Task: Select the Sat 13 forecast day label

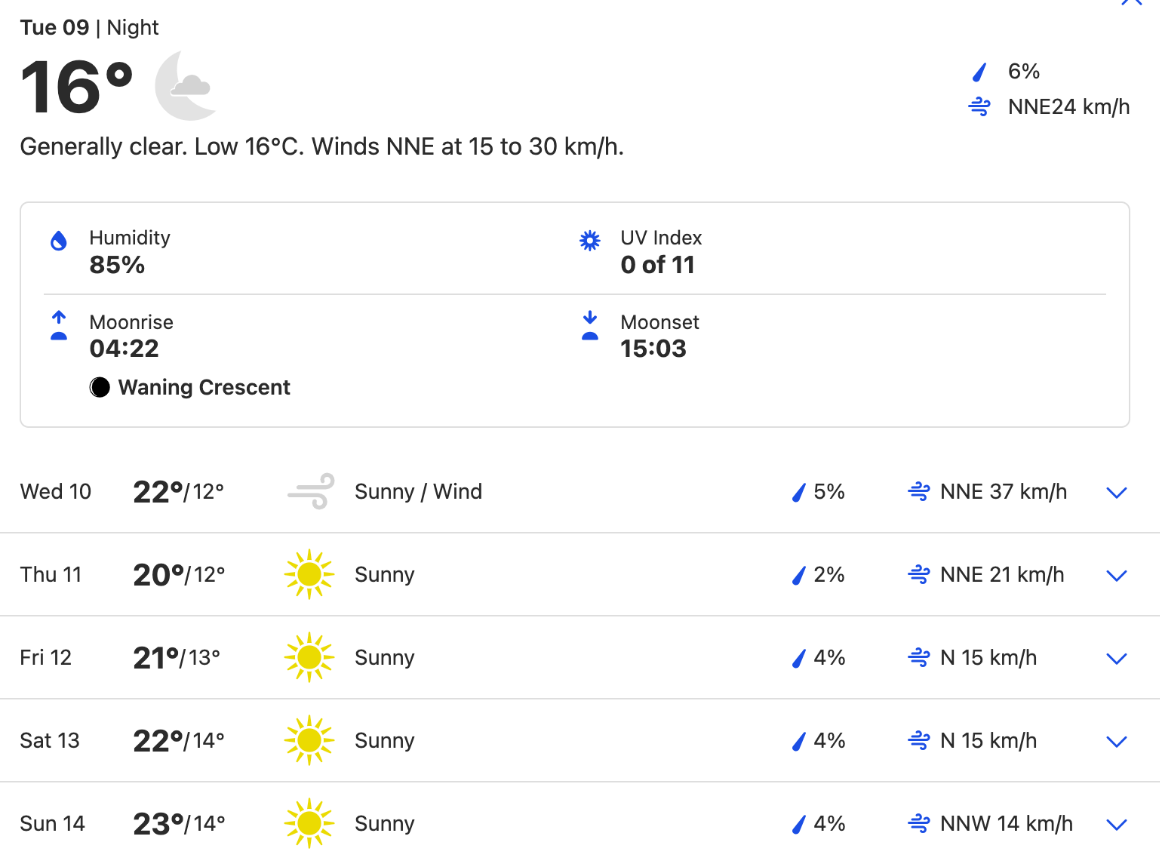Action: 50,740
